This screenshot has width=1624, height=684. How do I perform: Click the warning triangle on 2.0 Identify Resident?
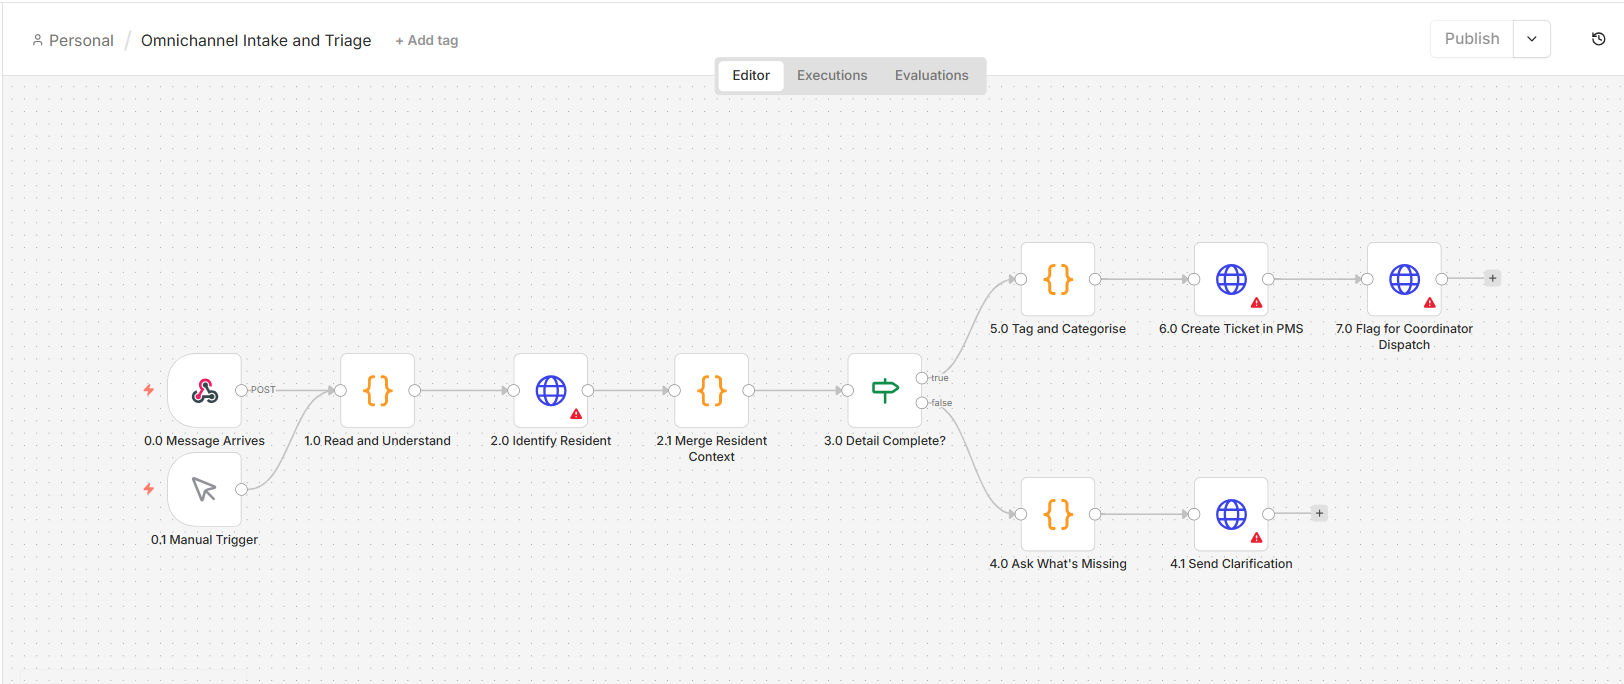576,414
